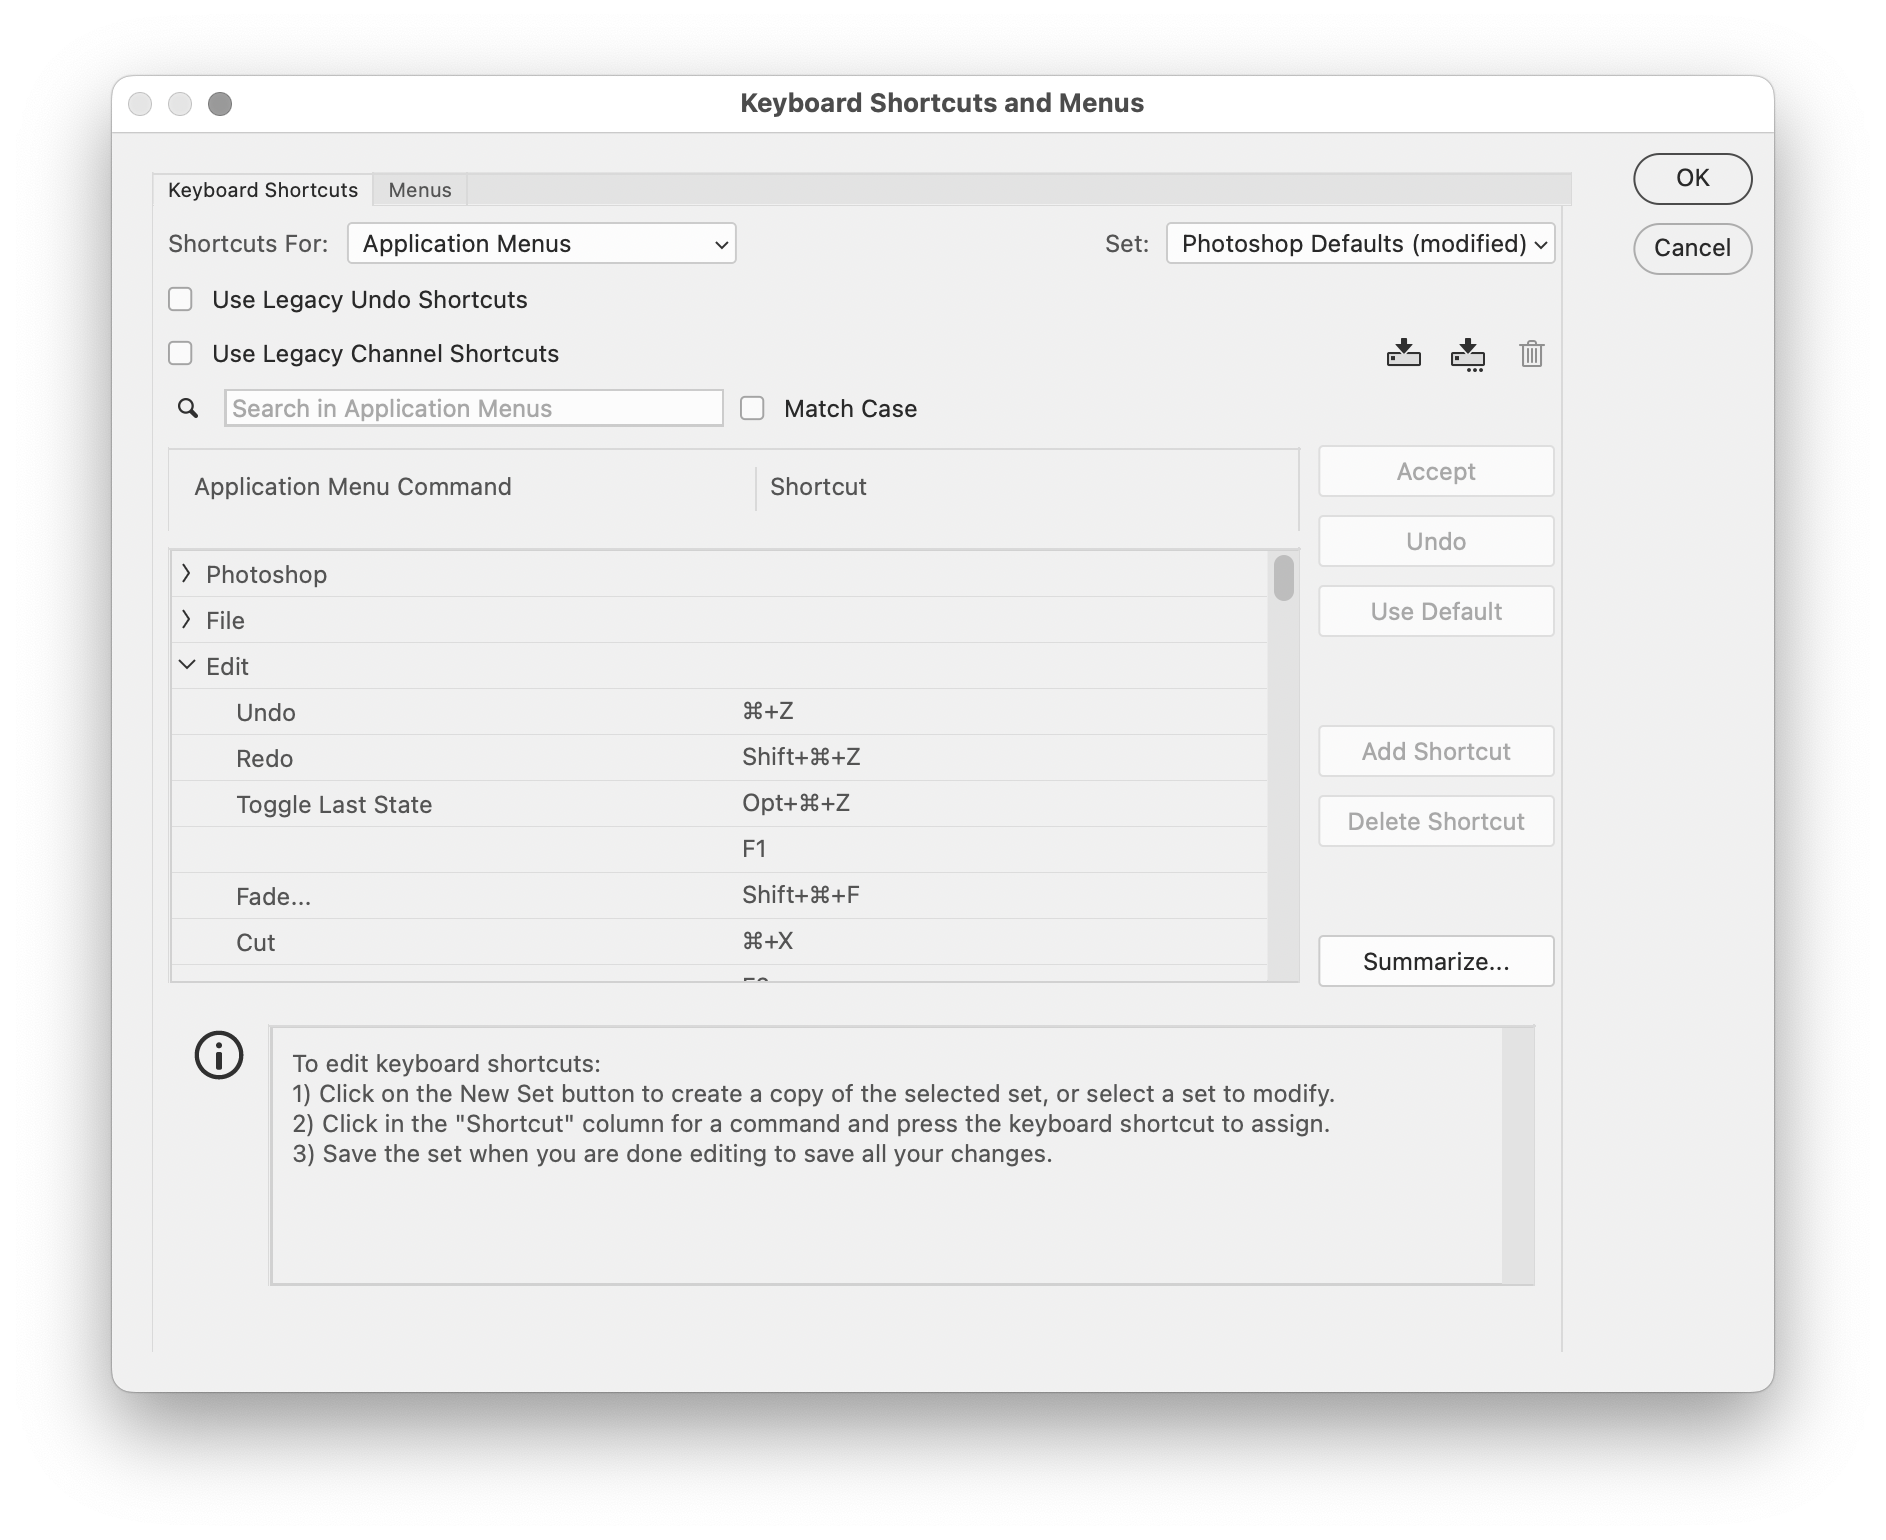1886x1540 pixels.
Task: Delete the selected shortcut set
Action: (1531, 354)
